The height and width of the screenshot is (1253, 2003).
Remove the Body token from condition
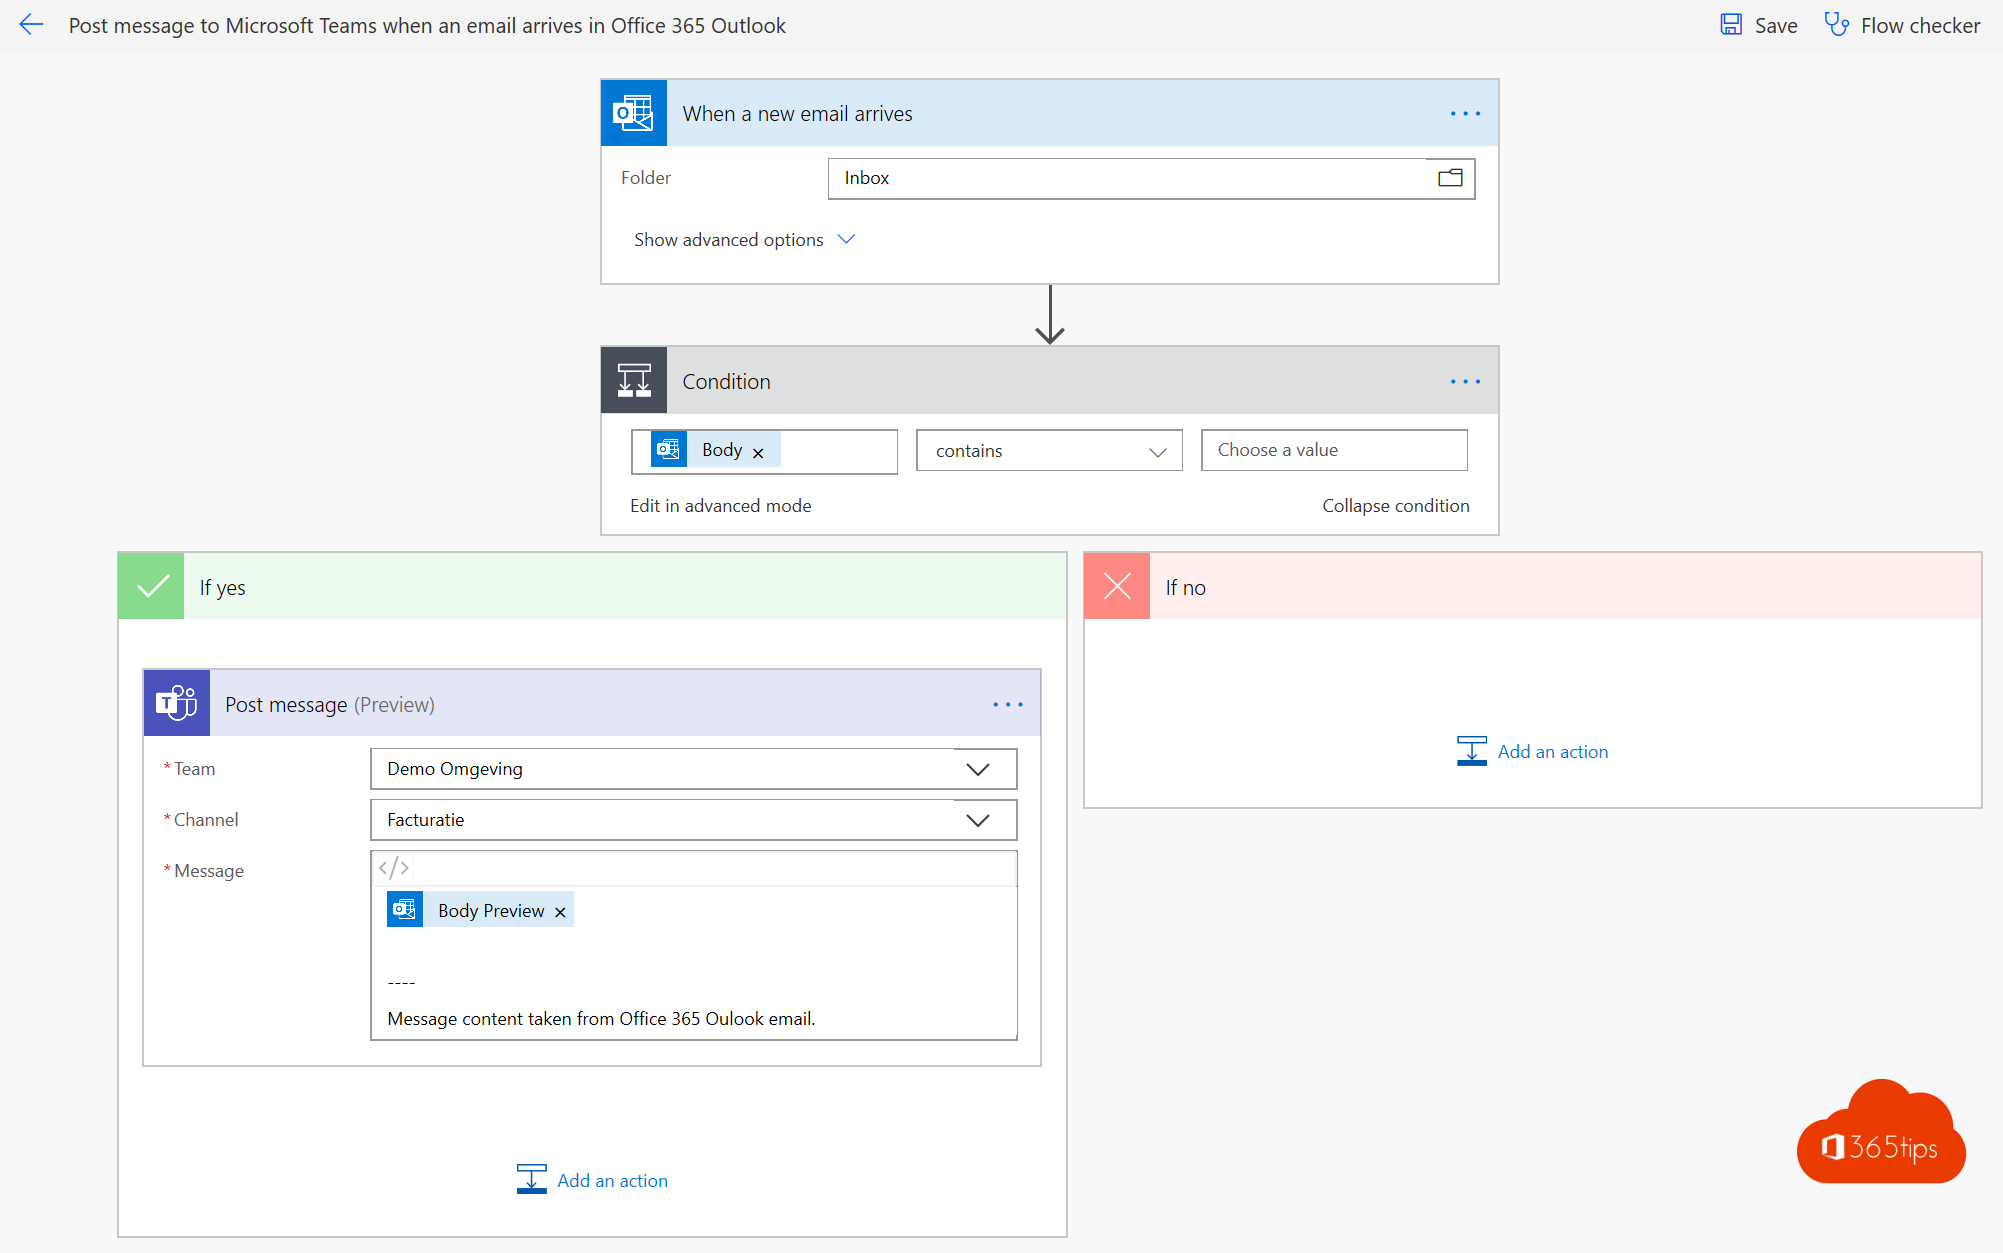(x=758, y=453)
